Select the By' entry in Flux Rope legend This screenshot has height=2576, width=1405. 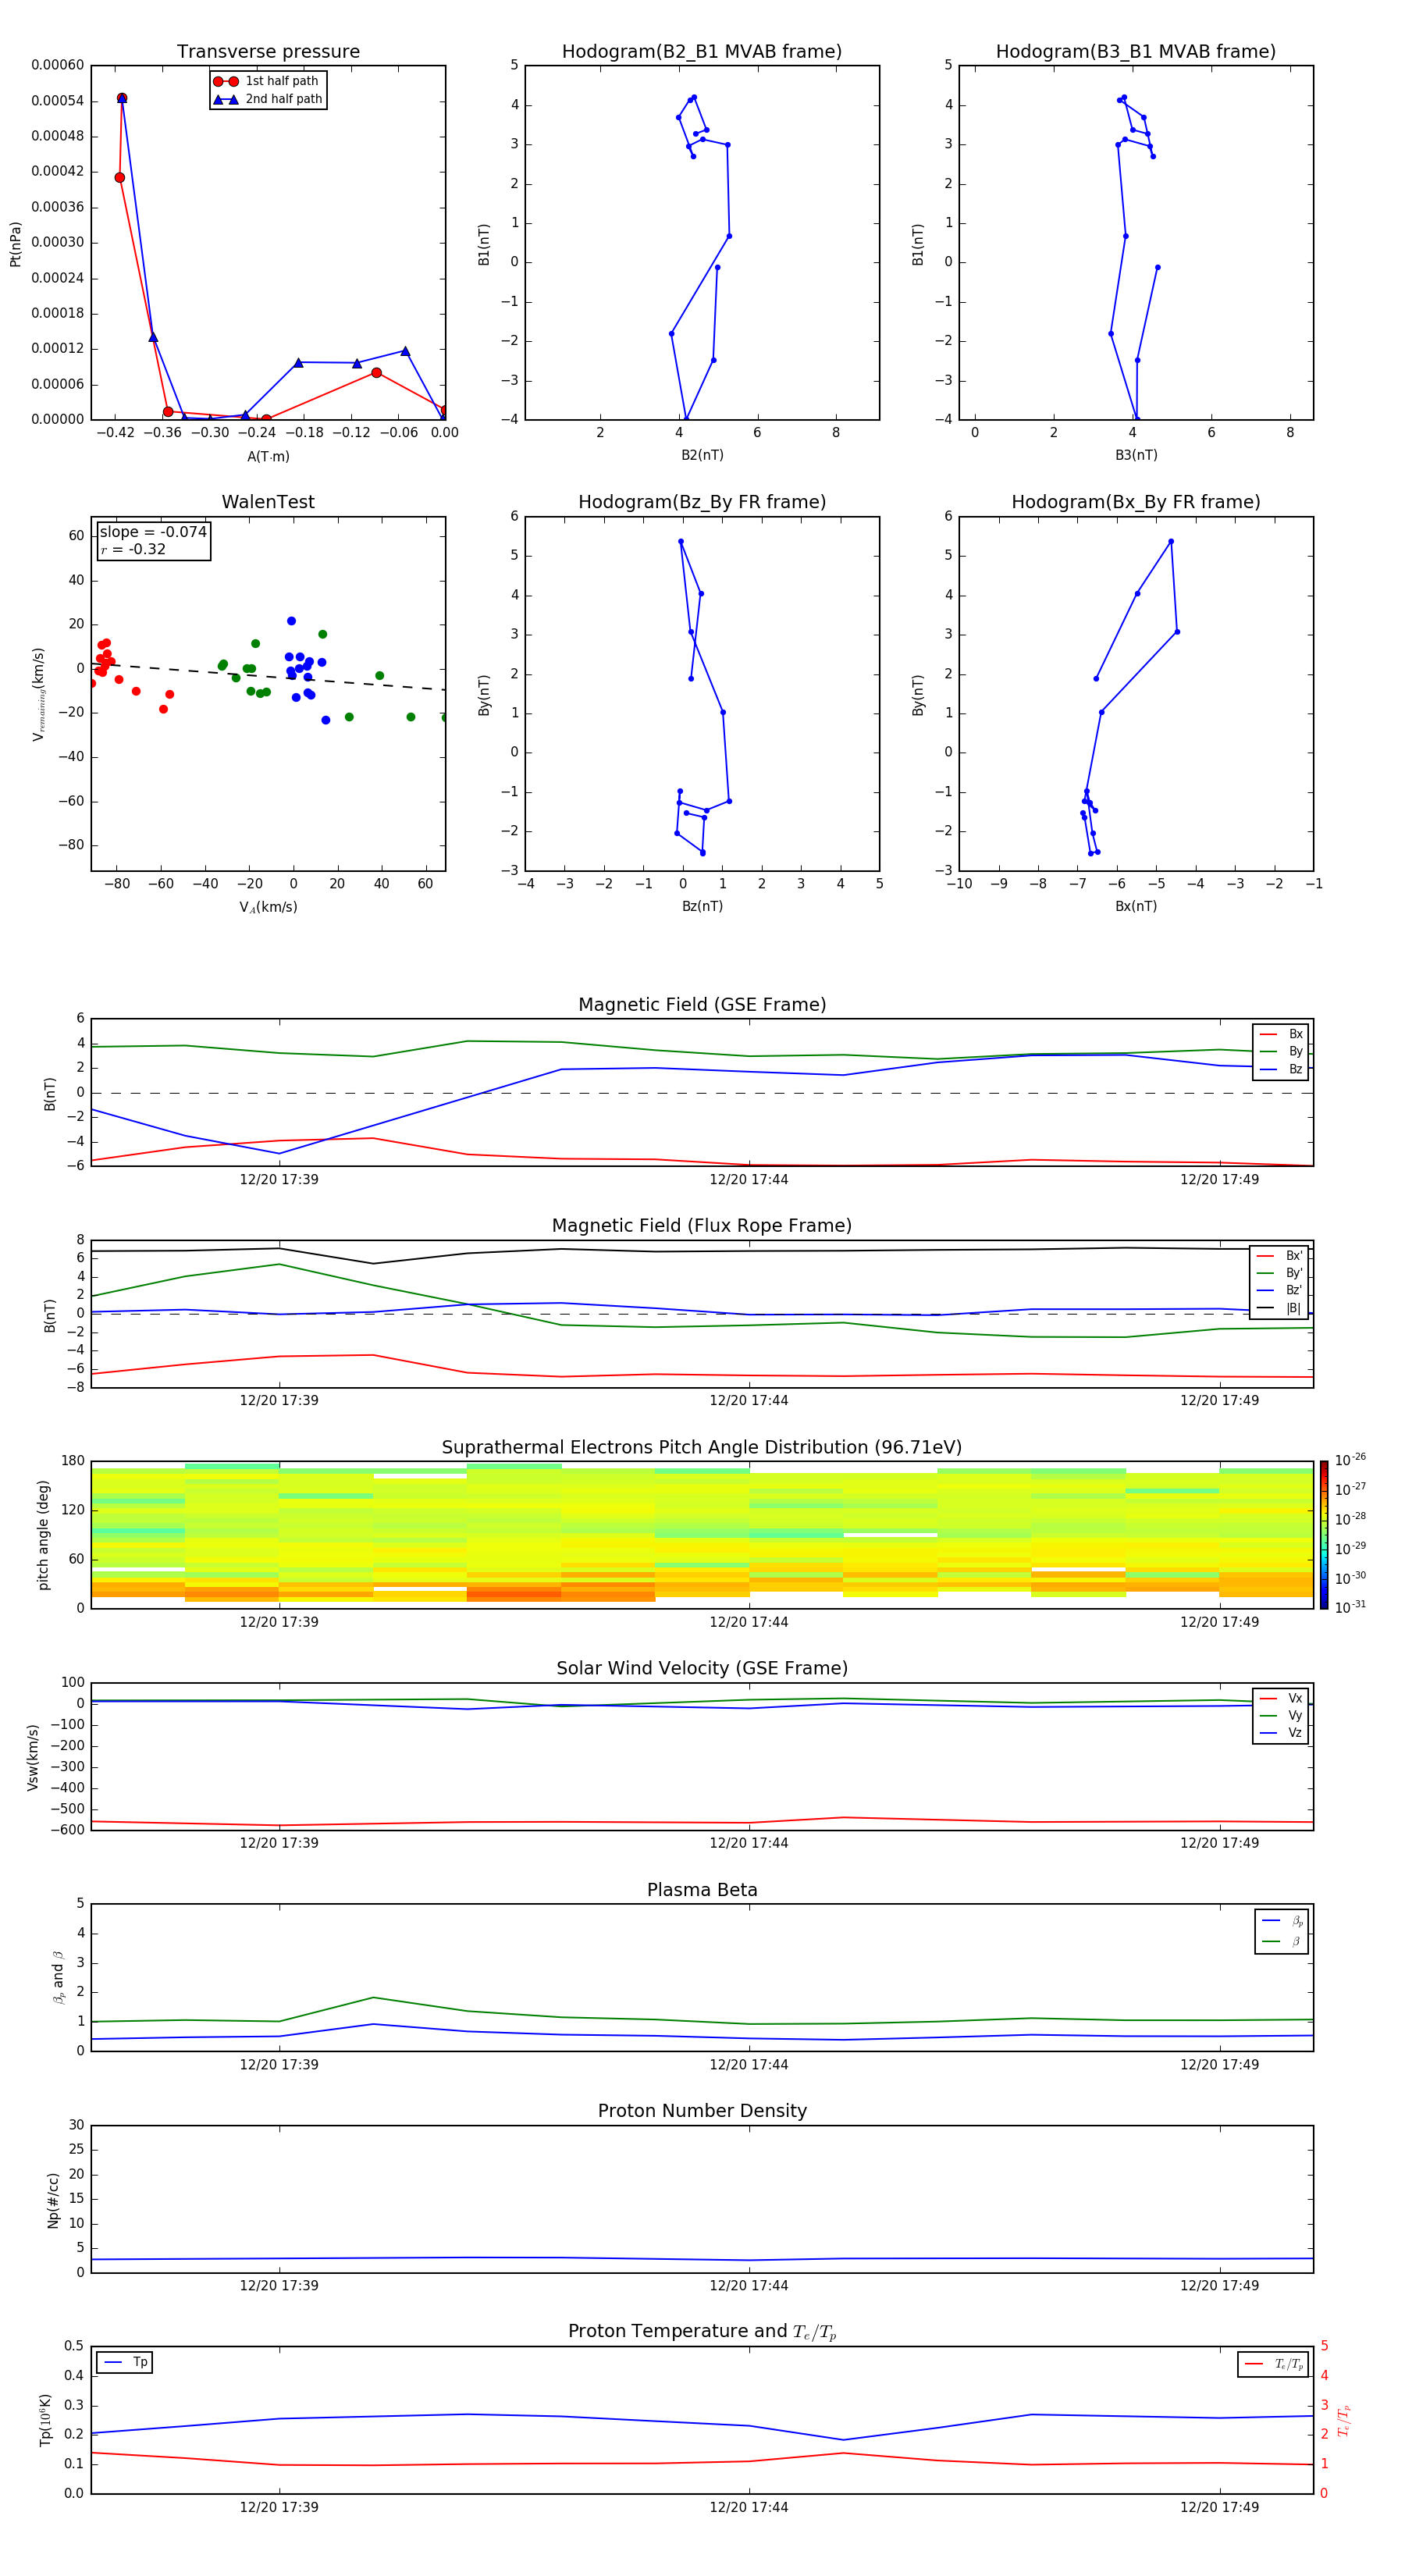(1279, 1273)
